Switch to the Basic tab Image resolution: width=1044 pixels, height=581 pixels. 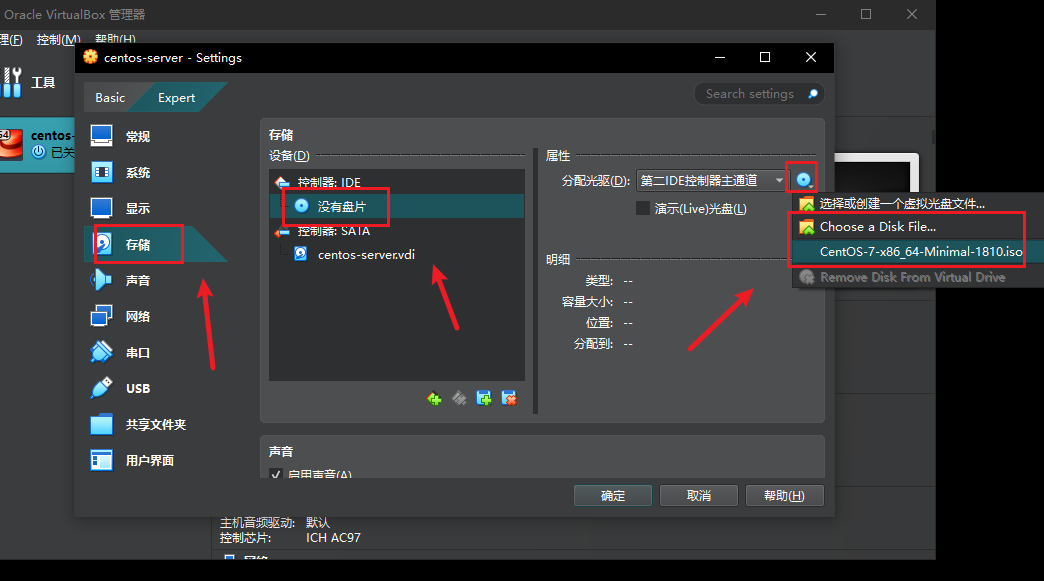(110, 98)
